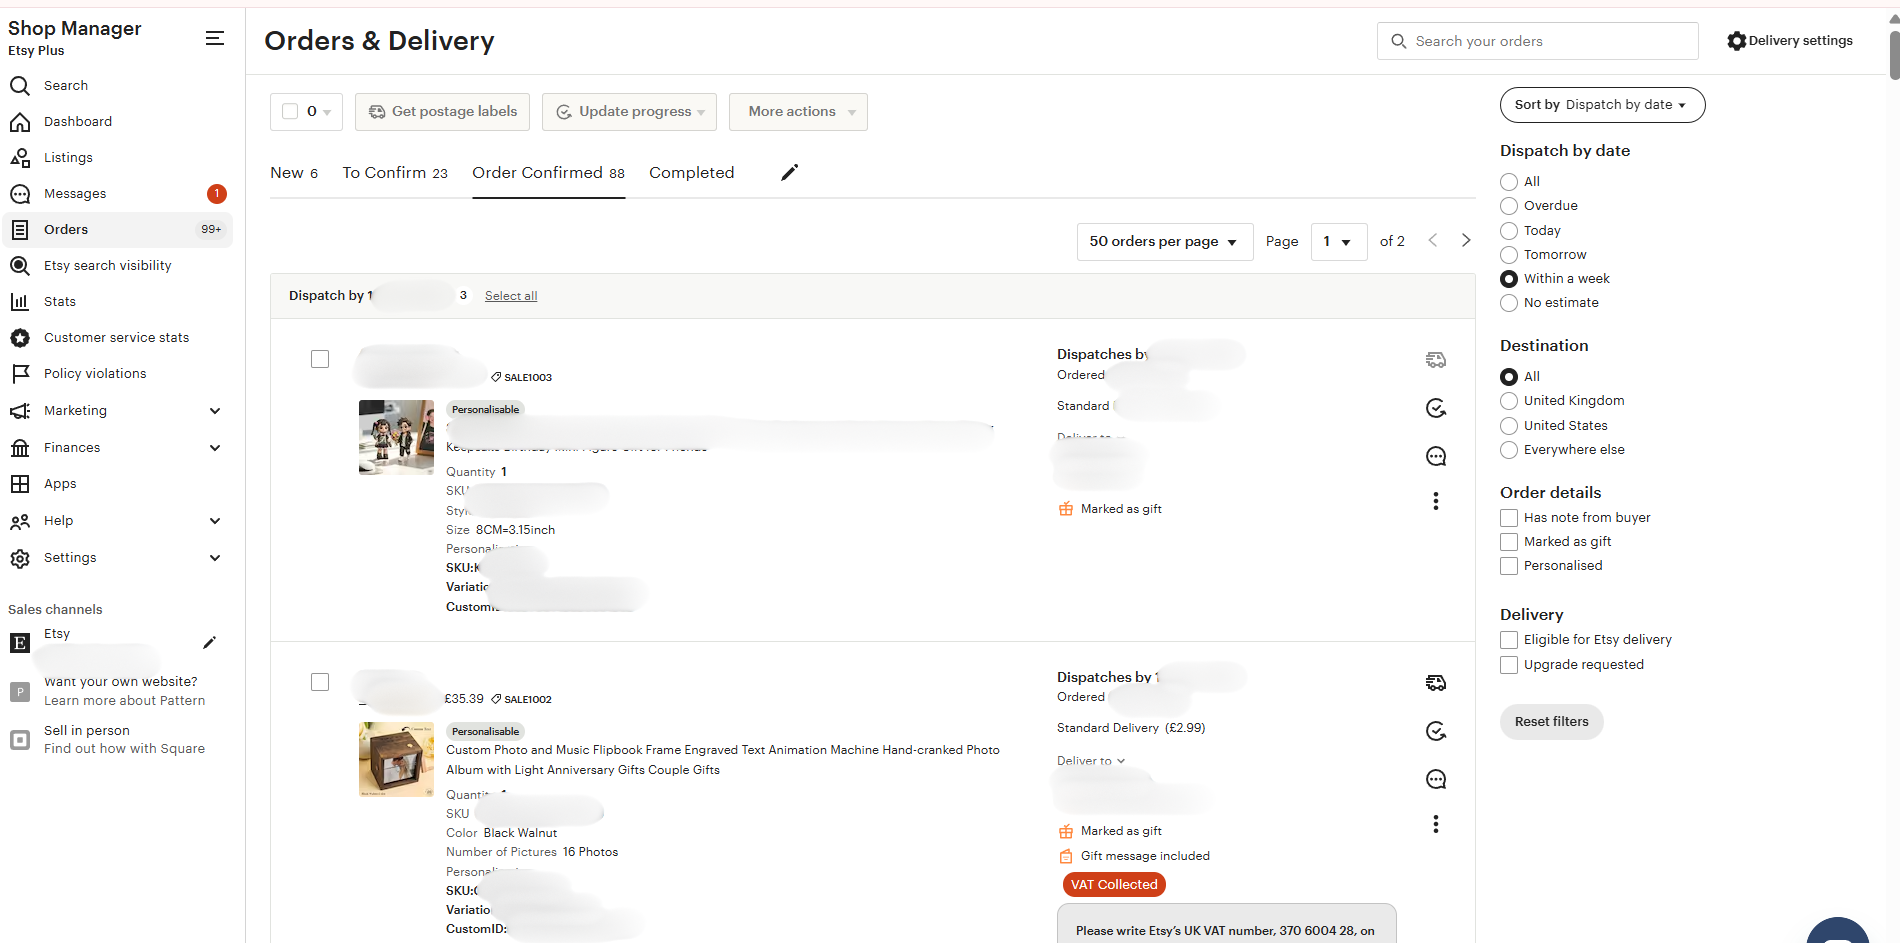
Task: Edit the Etsy sales channel pencil icon
Action: [x=209, y=642]
